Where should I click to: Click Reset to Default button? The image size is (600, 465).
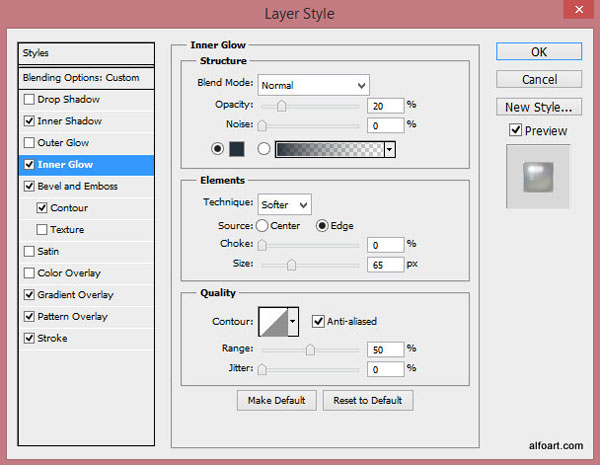368,400
